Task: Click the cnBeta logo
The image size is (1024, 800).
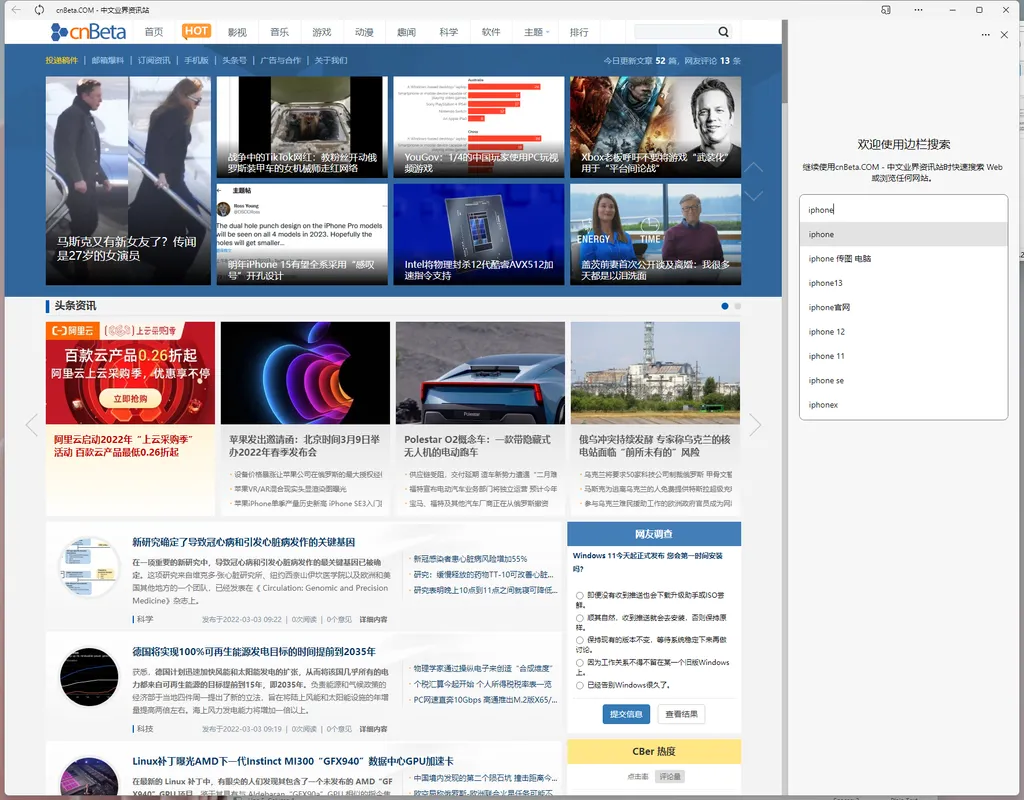Action: click(x=88, y=32)
